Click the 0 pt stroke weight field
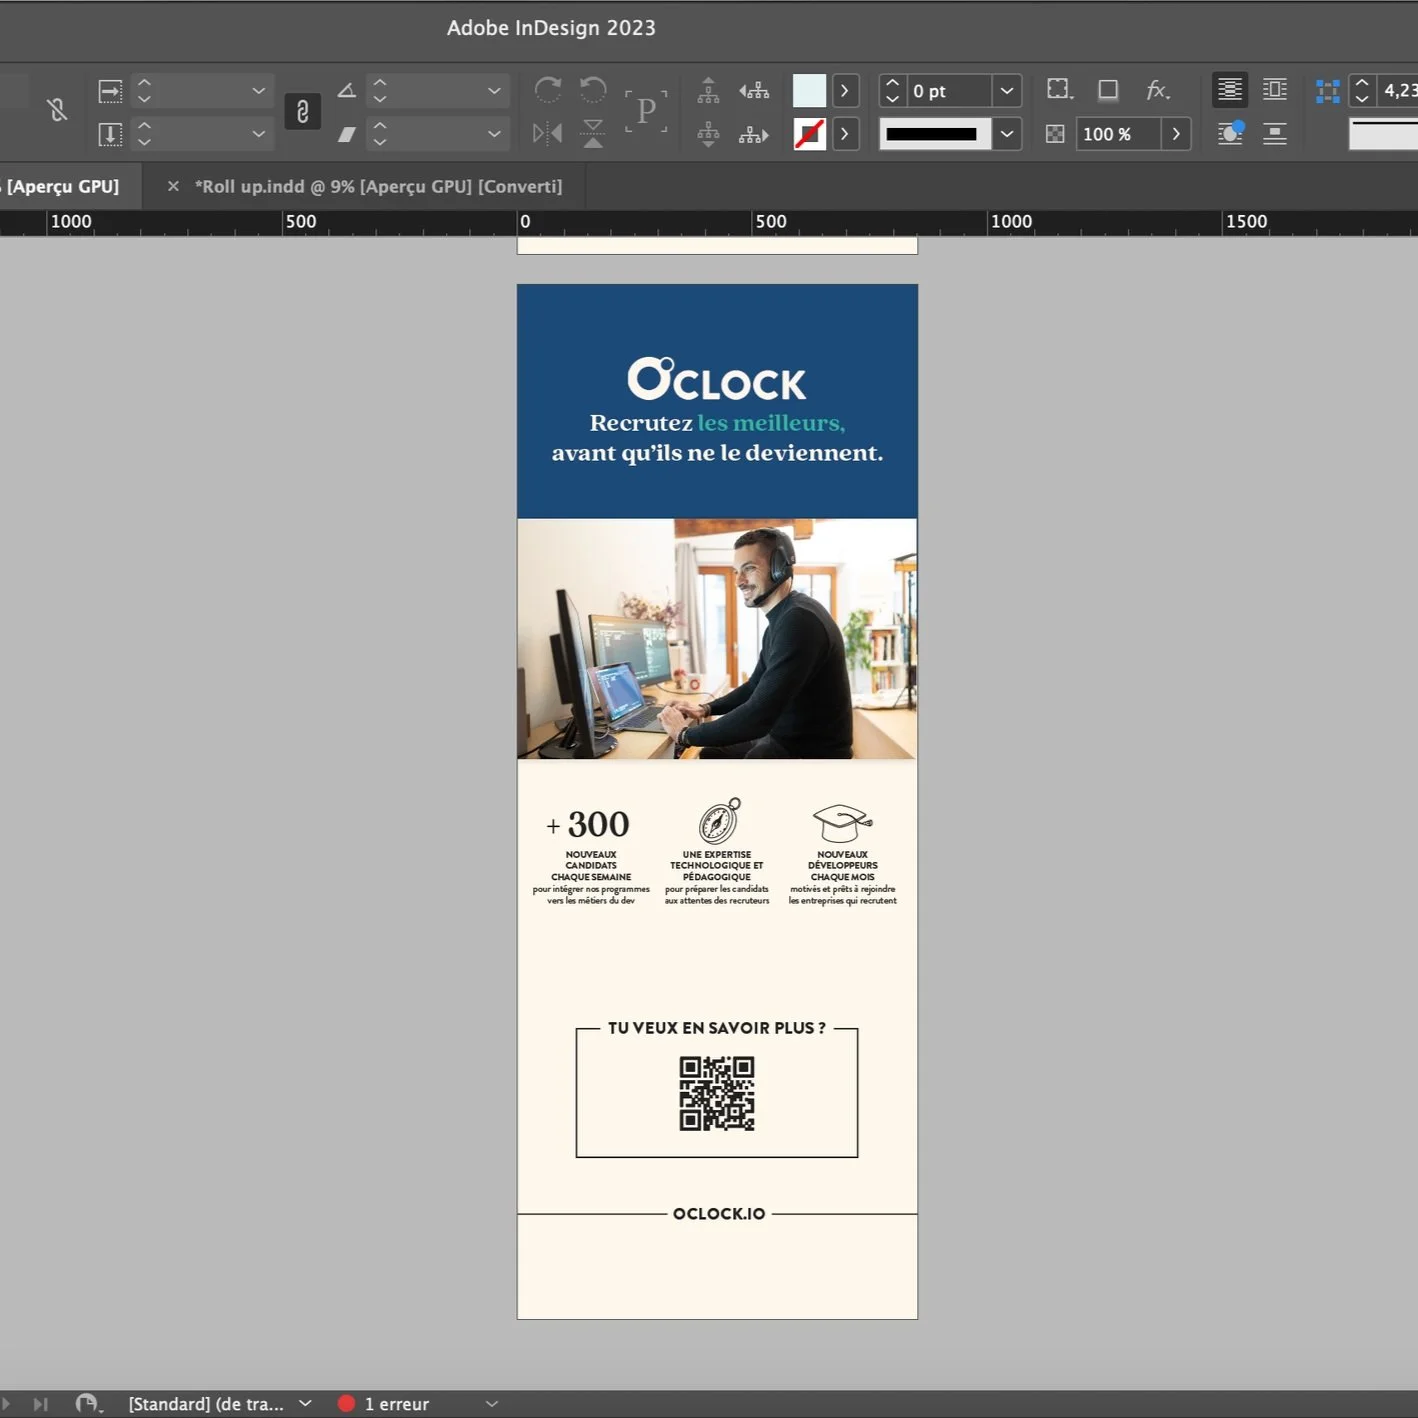This screenshot has height=1418, width=1418. click(x=949, y=91)
